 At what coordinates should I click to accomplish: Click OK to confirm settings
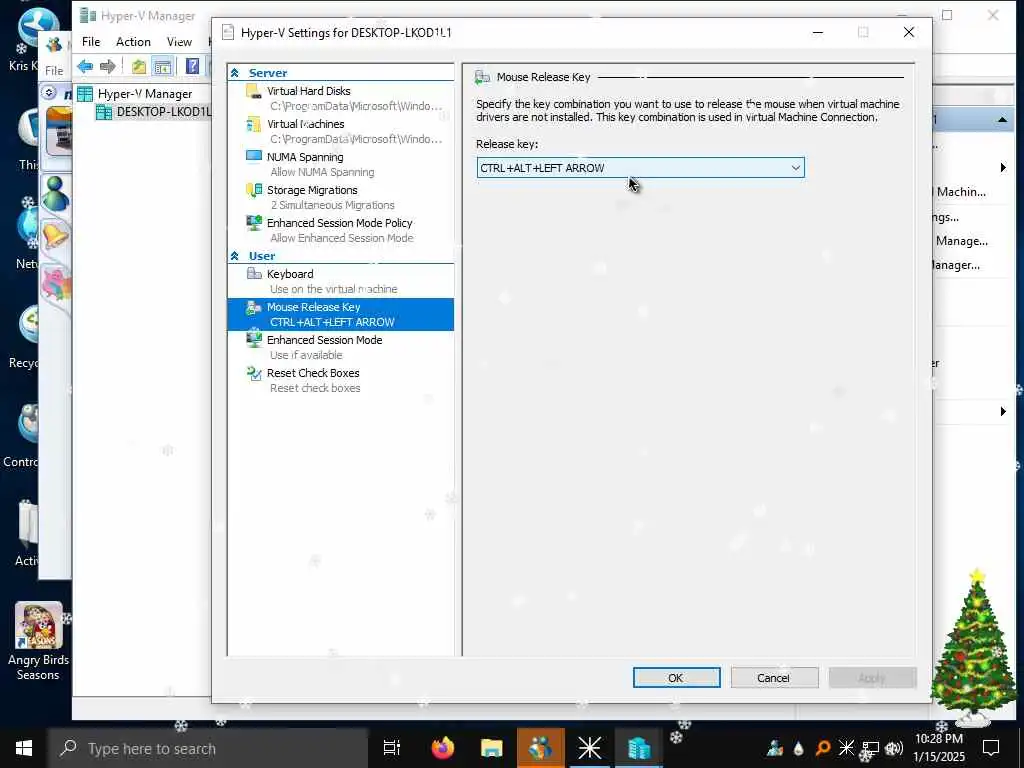pos(676,678)
